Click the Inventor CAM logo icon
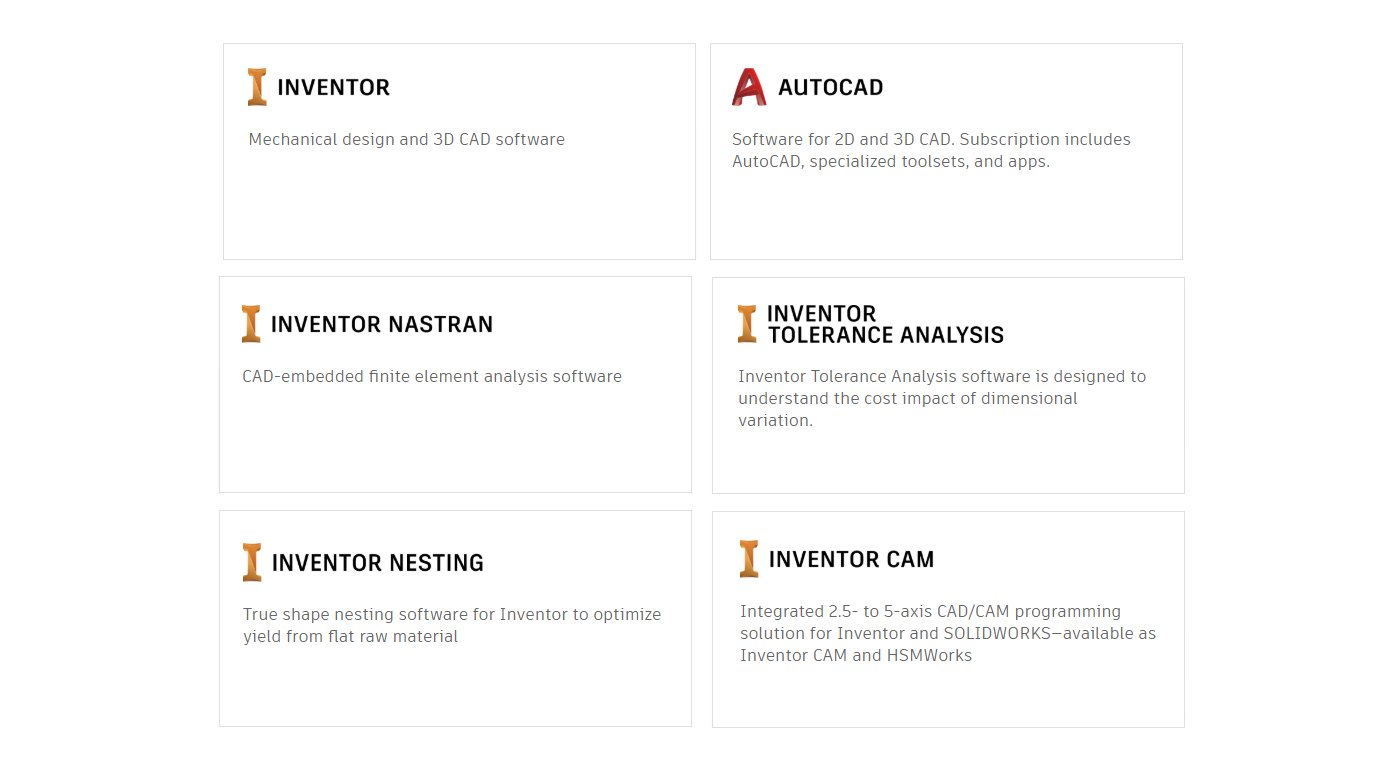This screenshot has height=771, width=1383. 749,559
